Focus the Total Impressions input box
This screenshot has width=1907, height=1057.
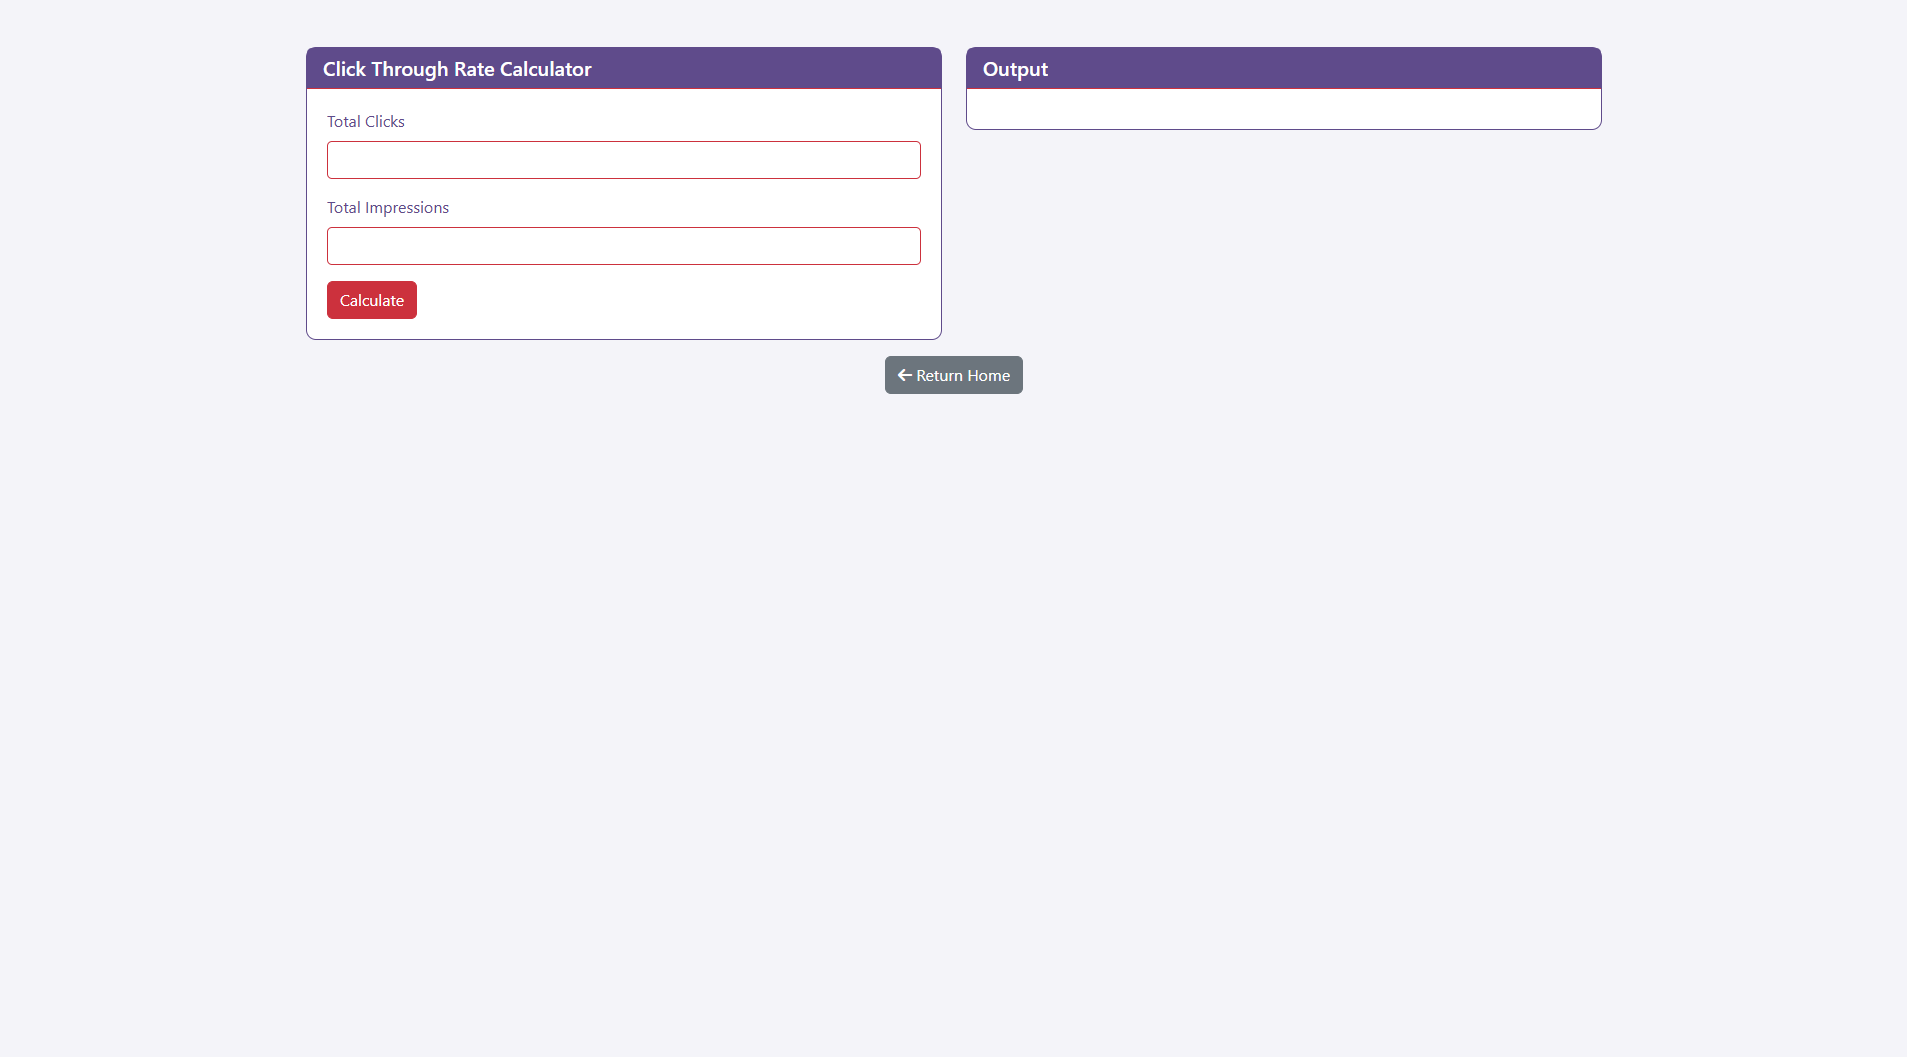coord(623,246)
